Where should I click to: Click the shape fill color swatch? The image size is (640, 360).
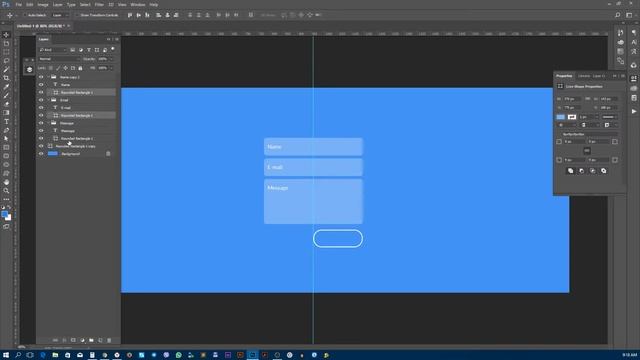[x=561, y=117]
